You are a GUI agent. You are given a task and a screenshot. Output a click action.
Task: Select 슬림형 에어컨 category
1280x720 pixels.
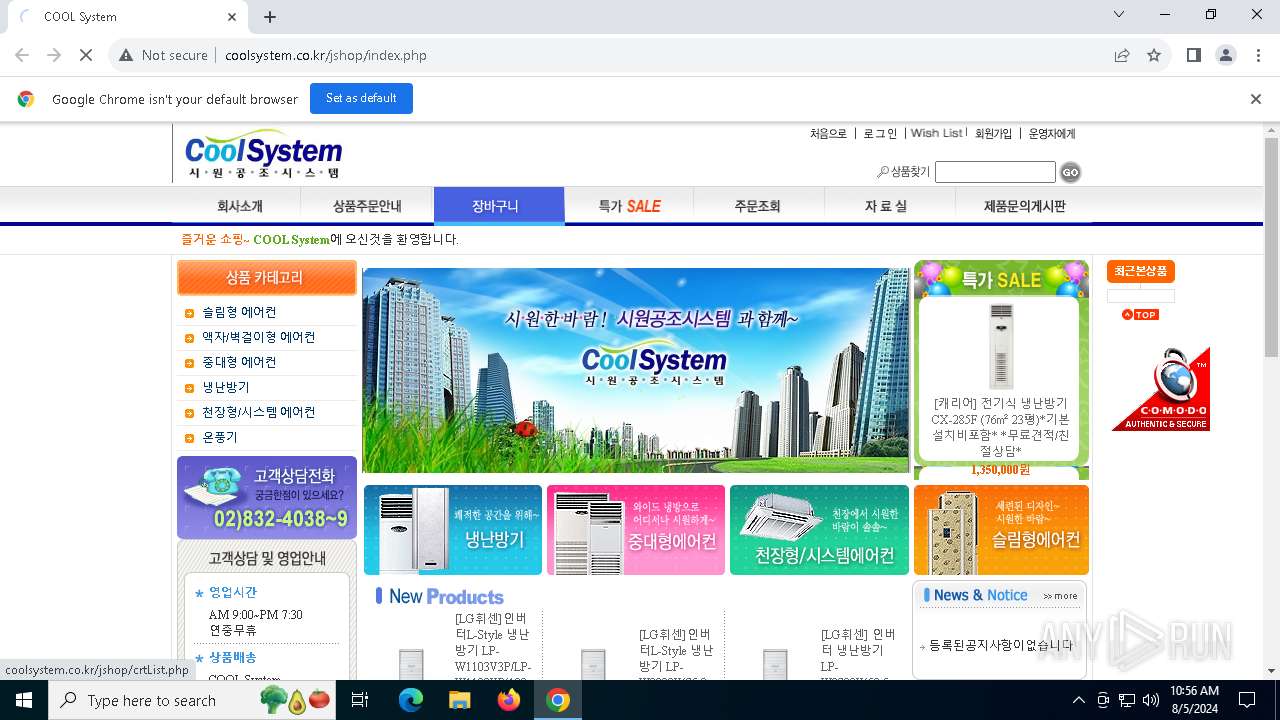(x=239, y=312)
